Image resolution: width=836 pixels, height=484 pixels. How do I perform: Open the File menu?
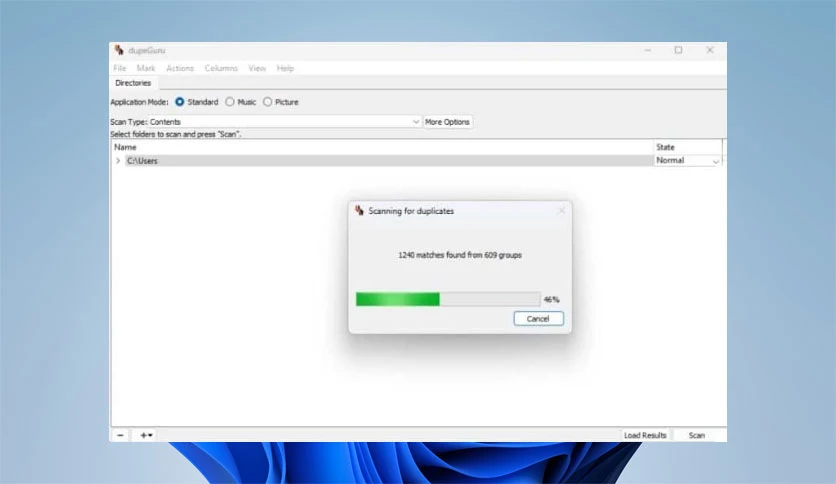pyautogui.click(x=120, y=68)
